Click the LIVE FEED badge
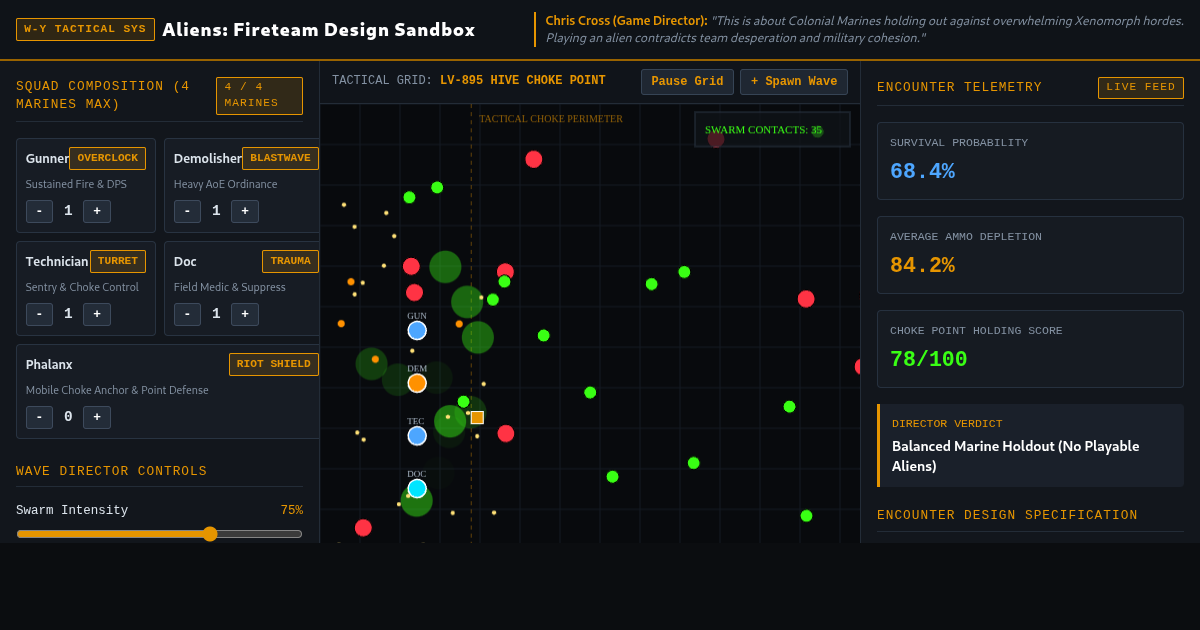 click(x=1141, y=88)
